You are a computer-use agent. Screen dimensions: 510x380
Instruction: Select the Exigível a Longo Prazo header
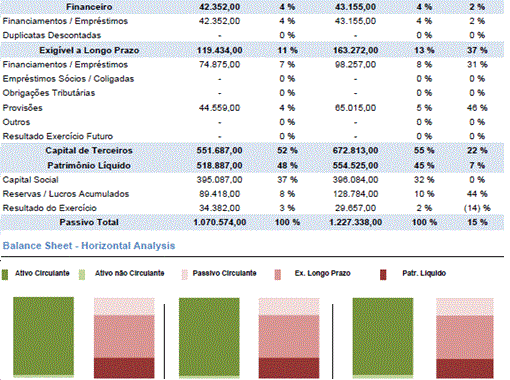89,50
